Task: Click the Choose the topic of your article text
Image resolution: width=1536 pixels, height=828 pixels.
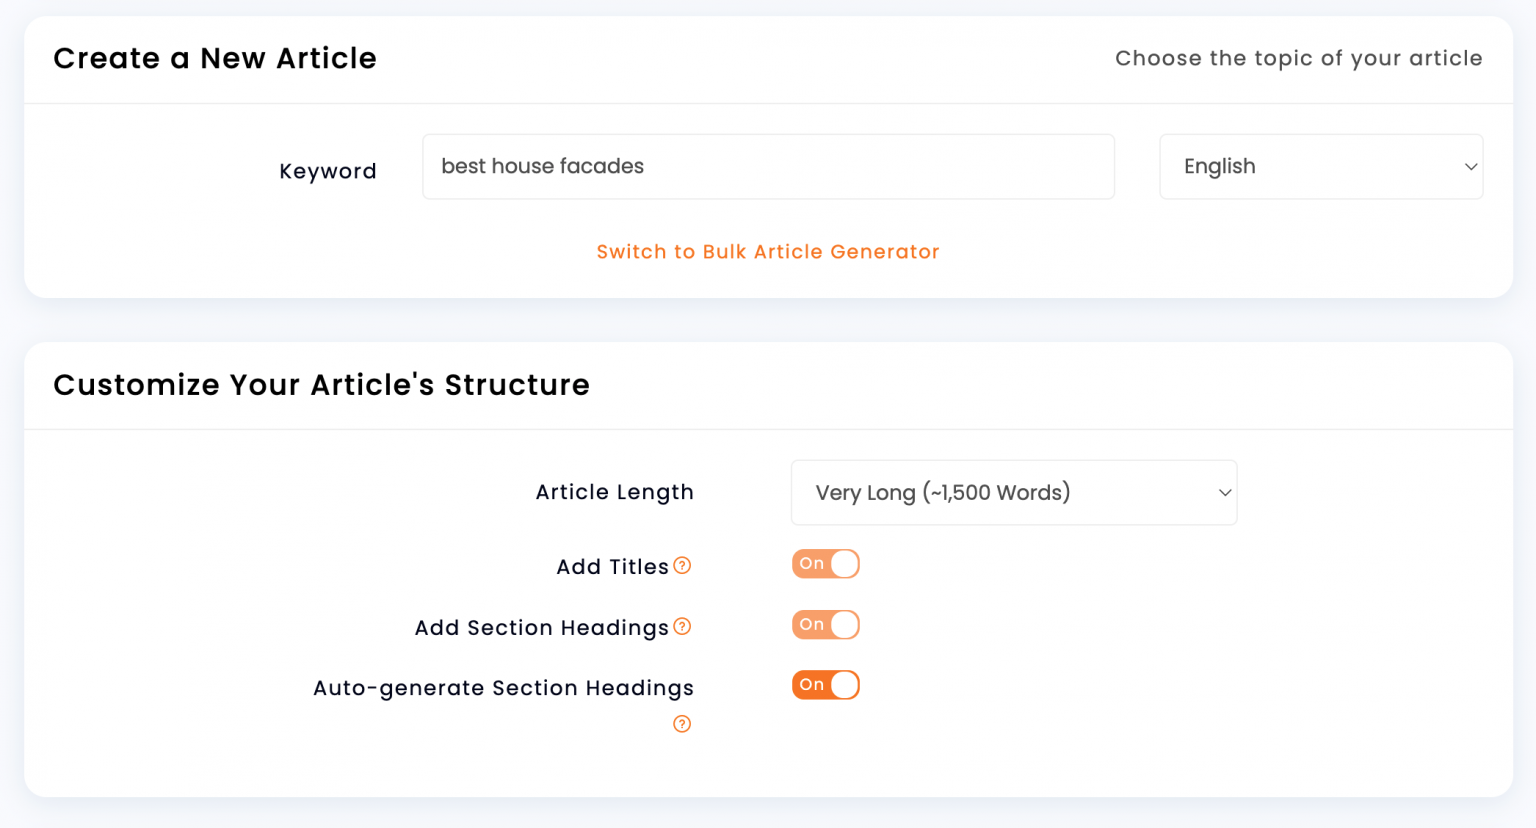Action: pyautogui.click(x=1298, y=58)
